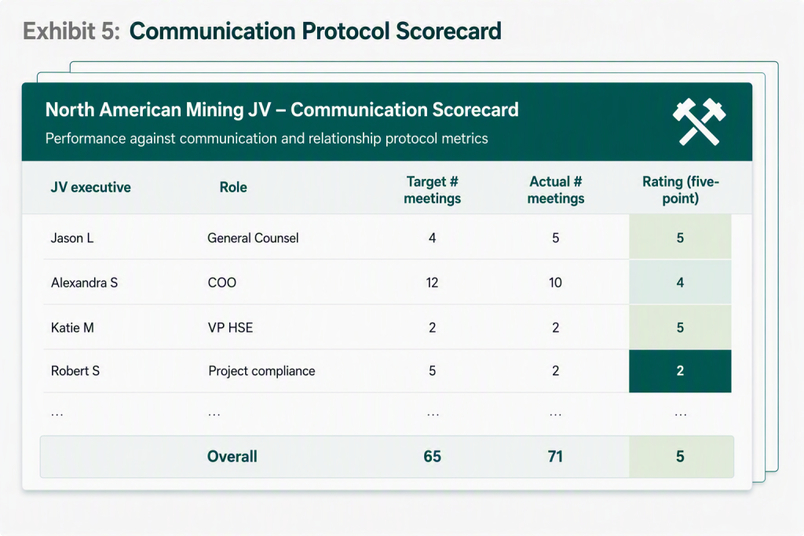Viewport: 804px width, 536px height.
Task: Click the Project compliance role cell
Action: coord(262,371)
